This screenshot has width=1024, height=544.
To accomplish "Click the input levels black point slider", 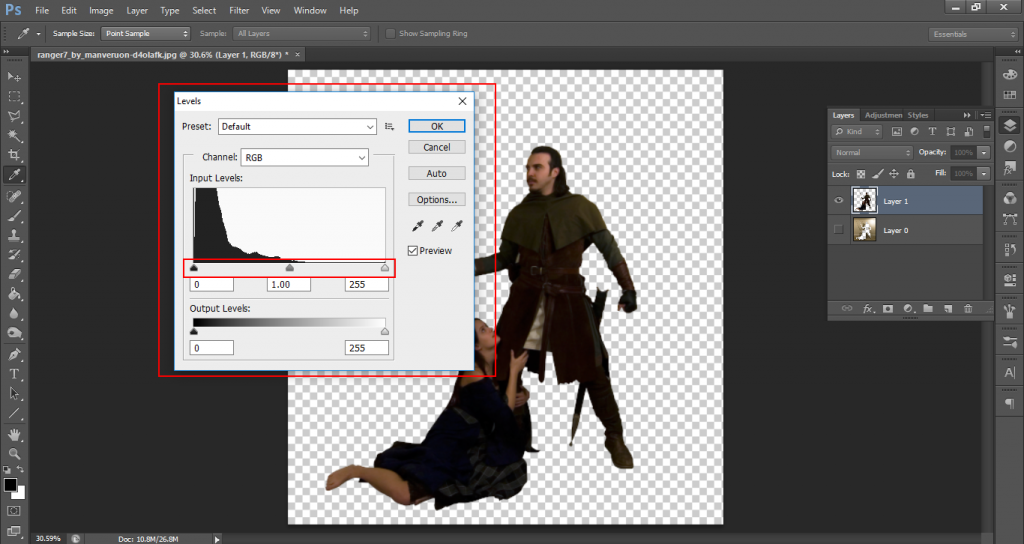I will point(194,268).
